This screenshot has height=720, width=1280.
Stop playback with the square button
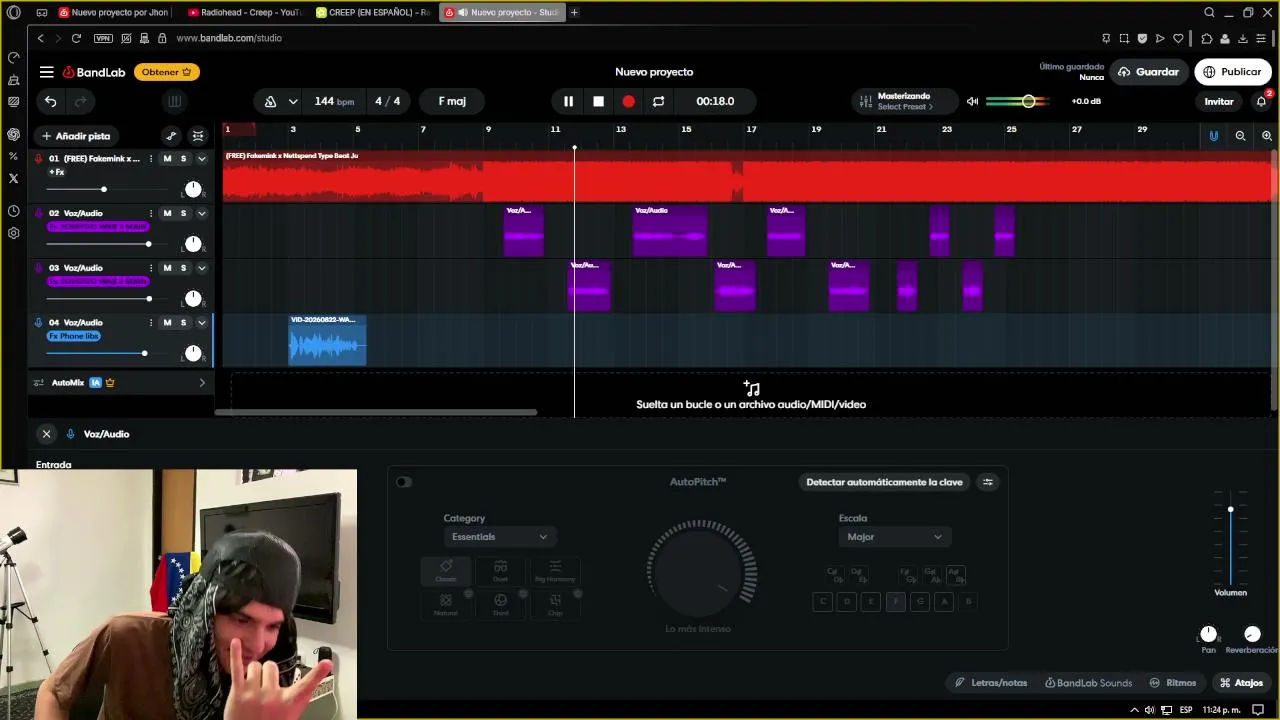pyautogui.click(x=598, y=101)
